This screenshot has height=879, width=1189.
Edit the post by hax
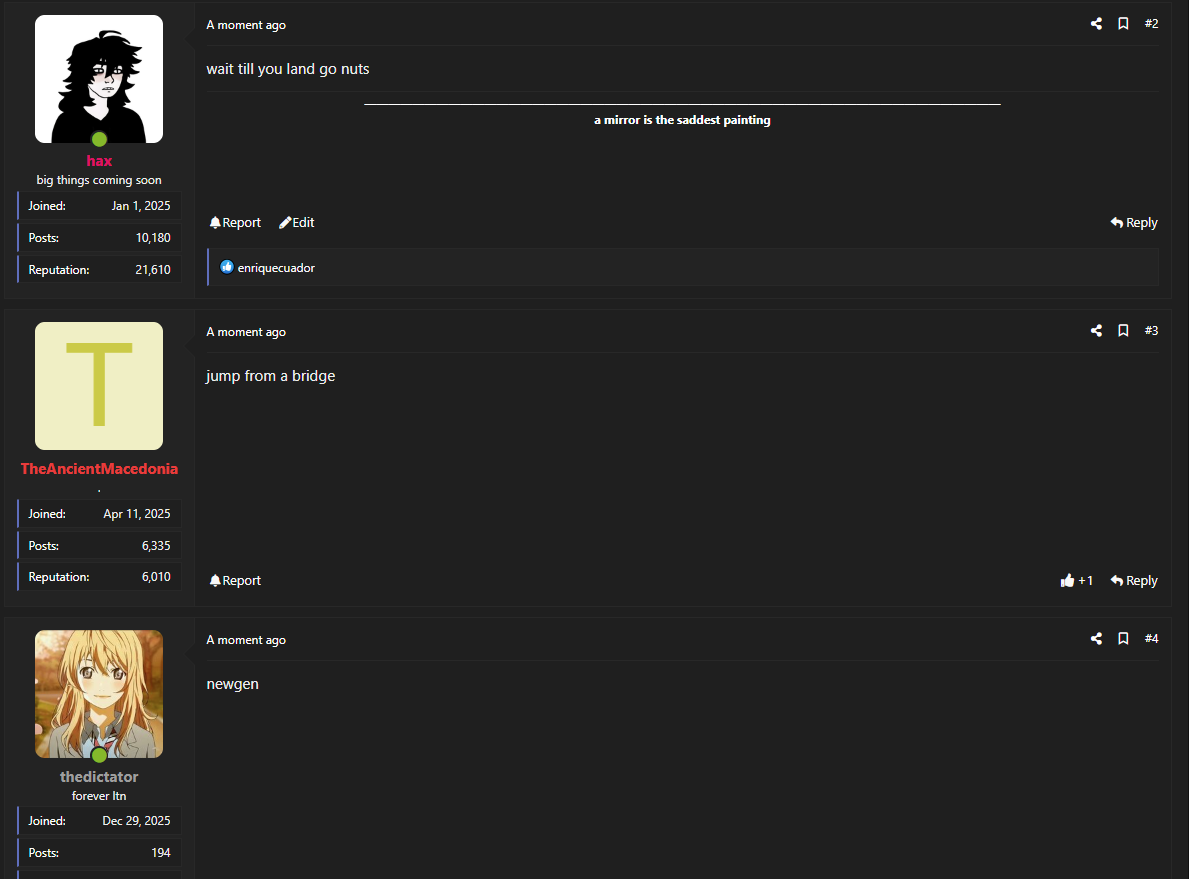click(x=297, y=223)
